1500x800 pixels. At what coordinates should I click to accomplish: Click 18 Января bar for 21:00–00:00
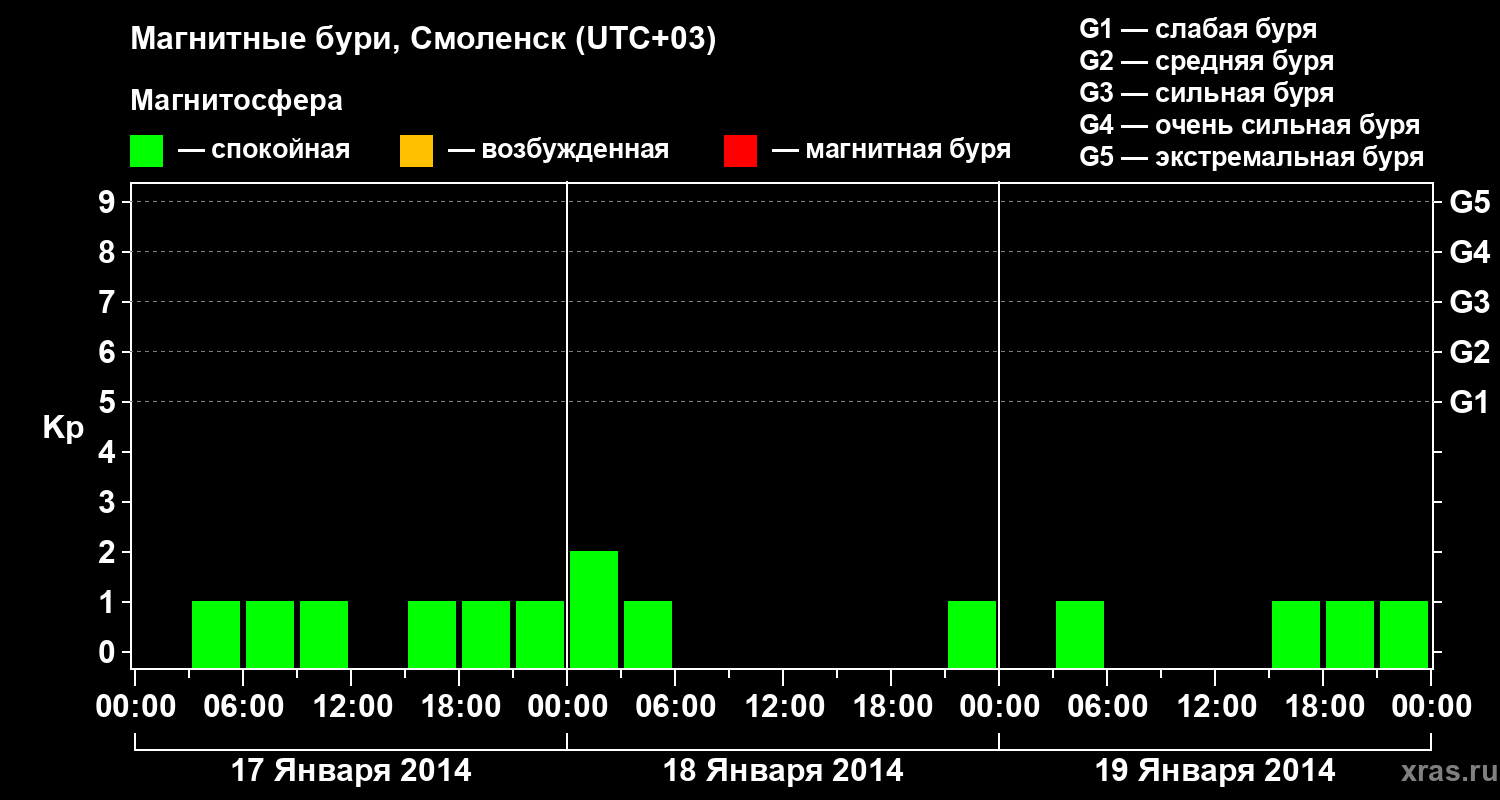tap(972, 634)
